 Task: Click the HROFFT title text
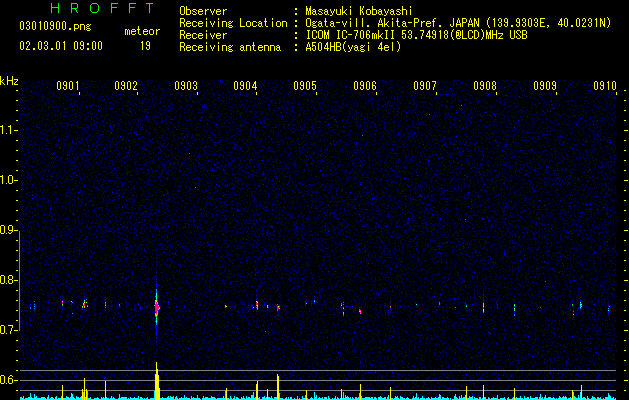pos(103,8)
